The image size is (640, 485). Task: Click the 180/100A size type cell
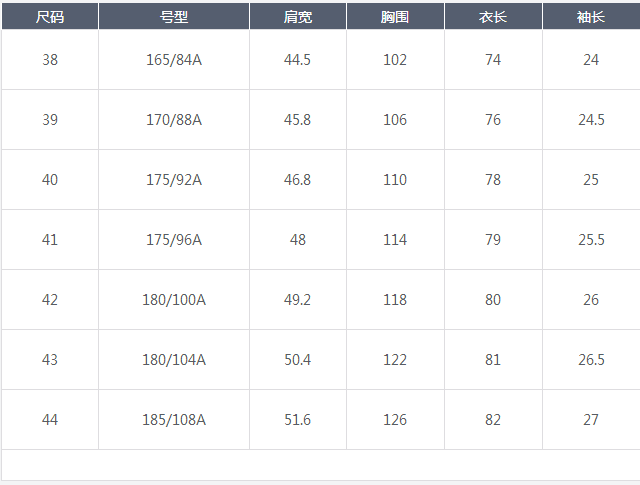(174, 300)
